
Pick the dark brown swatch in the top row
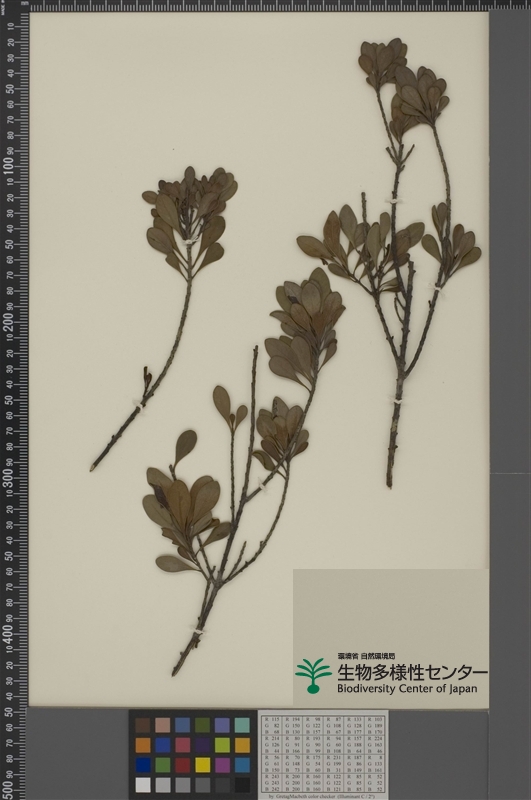tap(143, 725)
